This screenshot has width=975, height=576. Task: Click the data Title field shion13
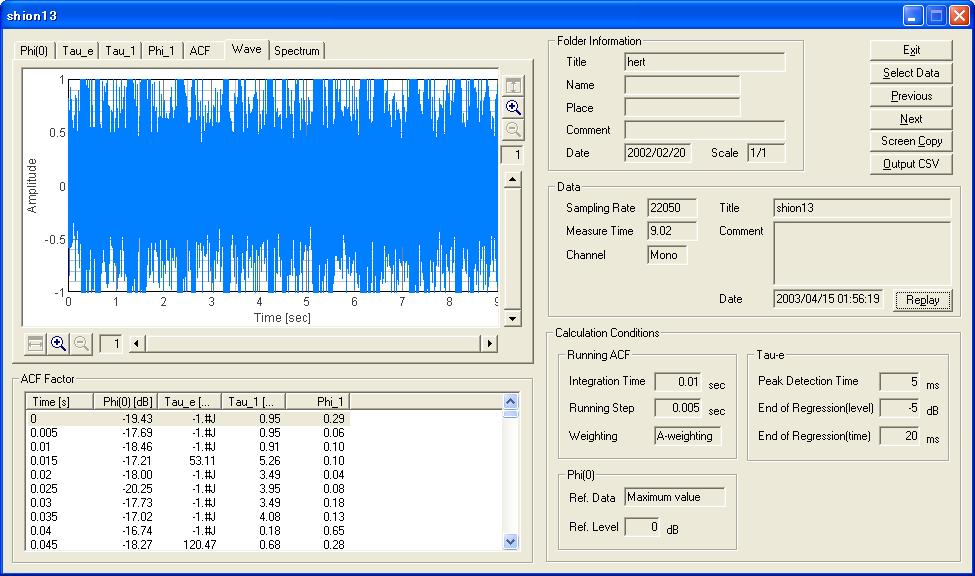click(x=862, y=208)
